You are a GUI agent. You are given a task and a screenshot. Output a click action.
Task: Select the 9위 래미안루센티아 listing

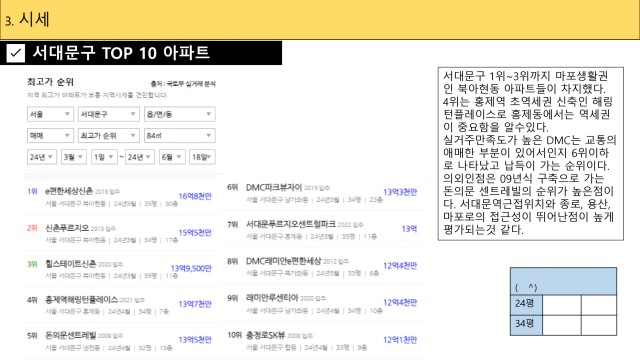pos(322,303)
